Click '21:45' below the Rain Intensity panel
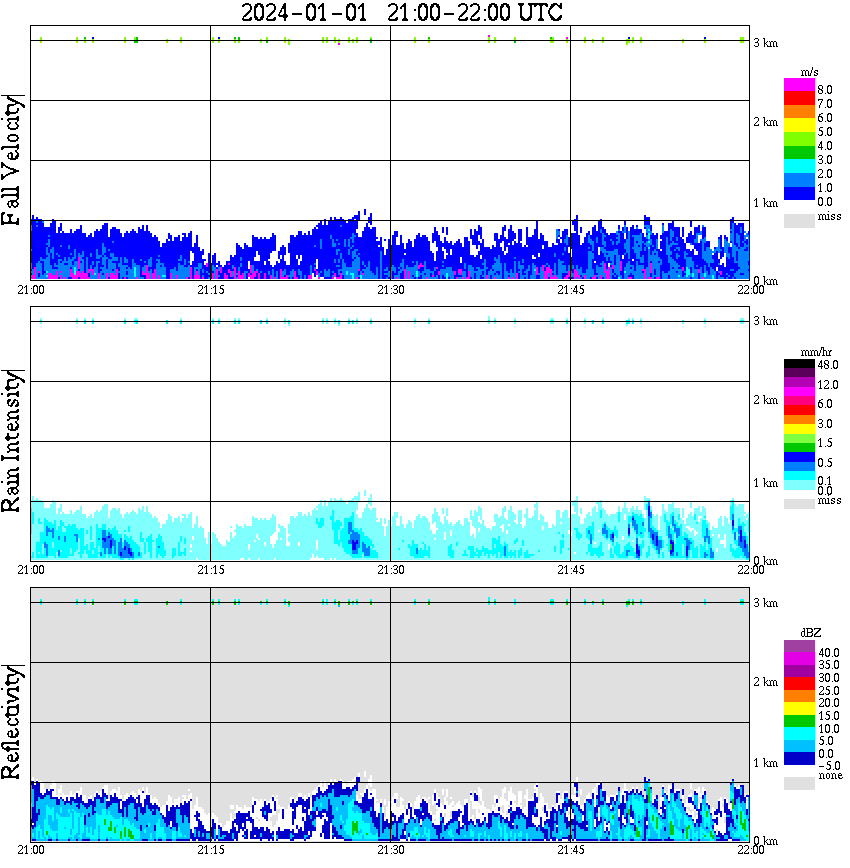 point(571,570)
